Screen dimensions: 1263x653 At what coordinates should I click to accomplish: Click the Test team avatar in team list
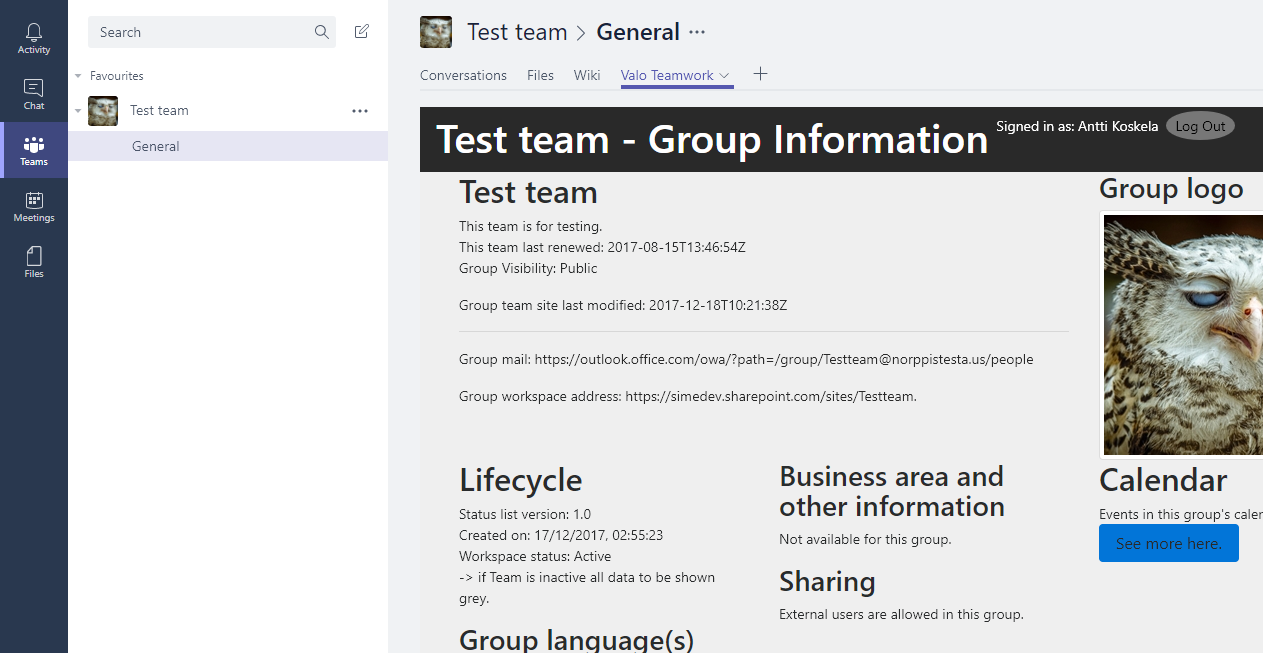(103, 111)
